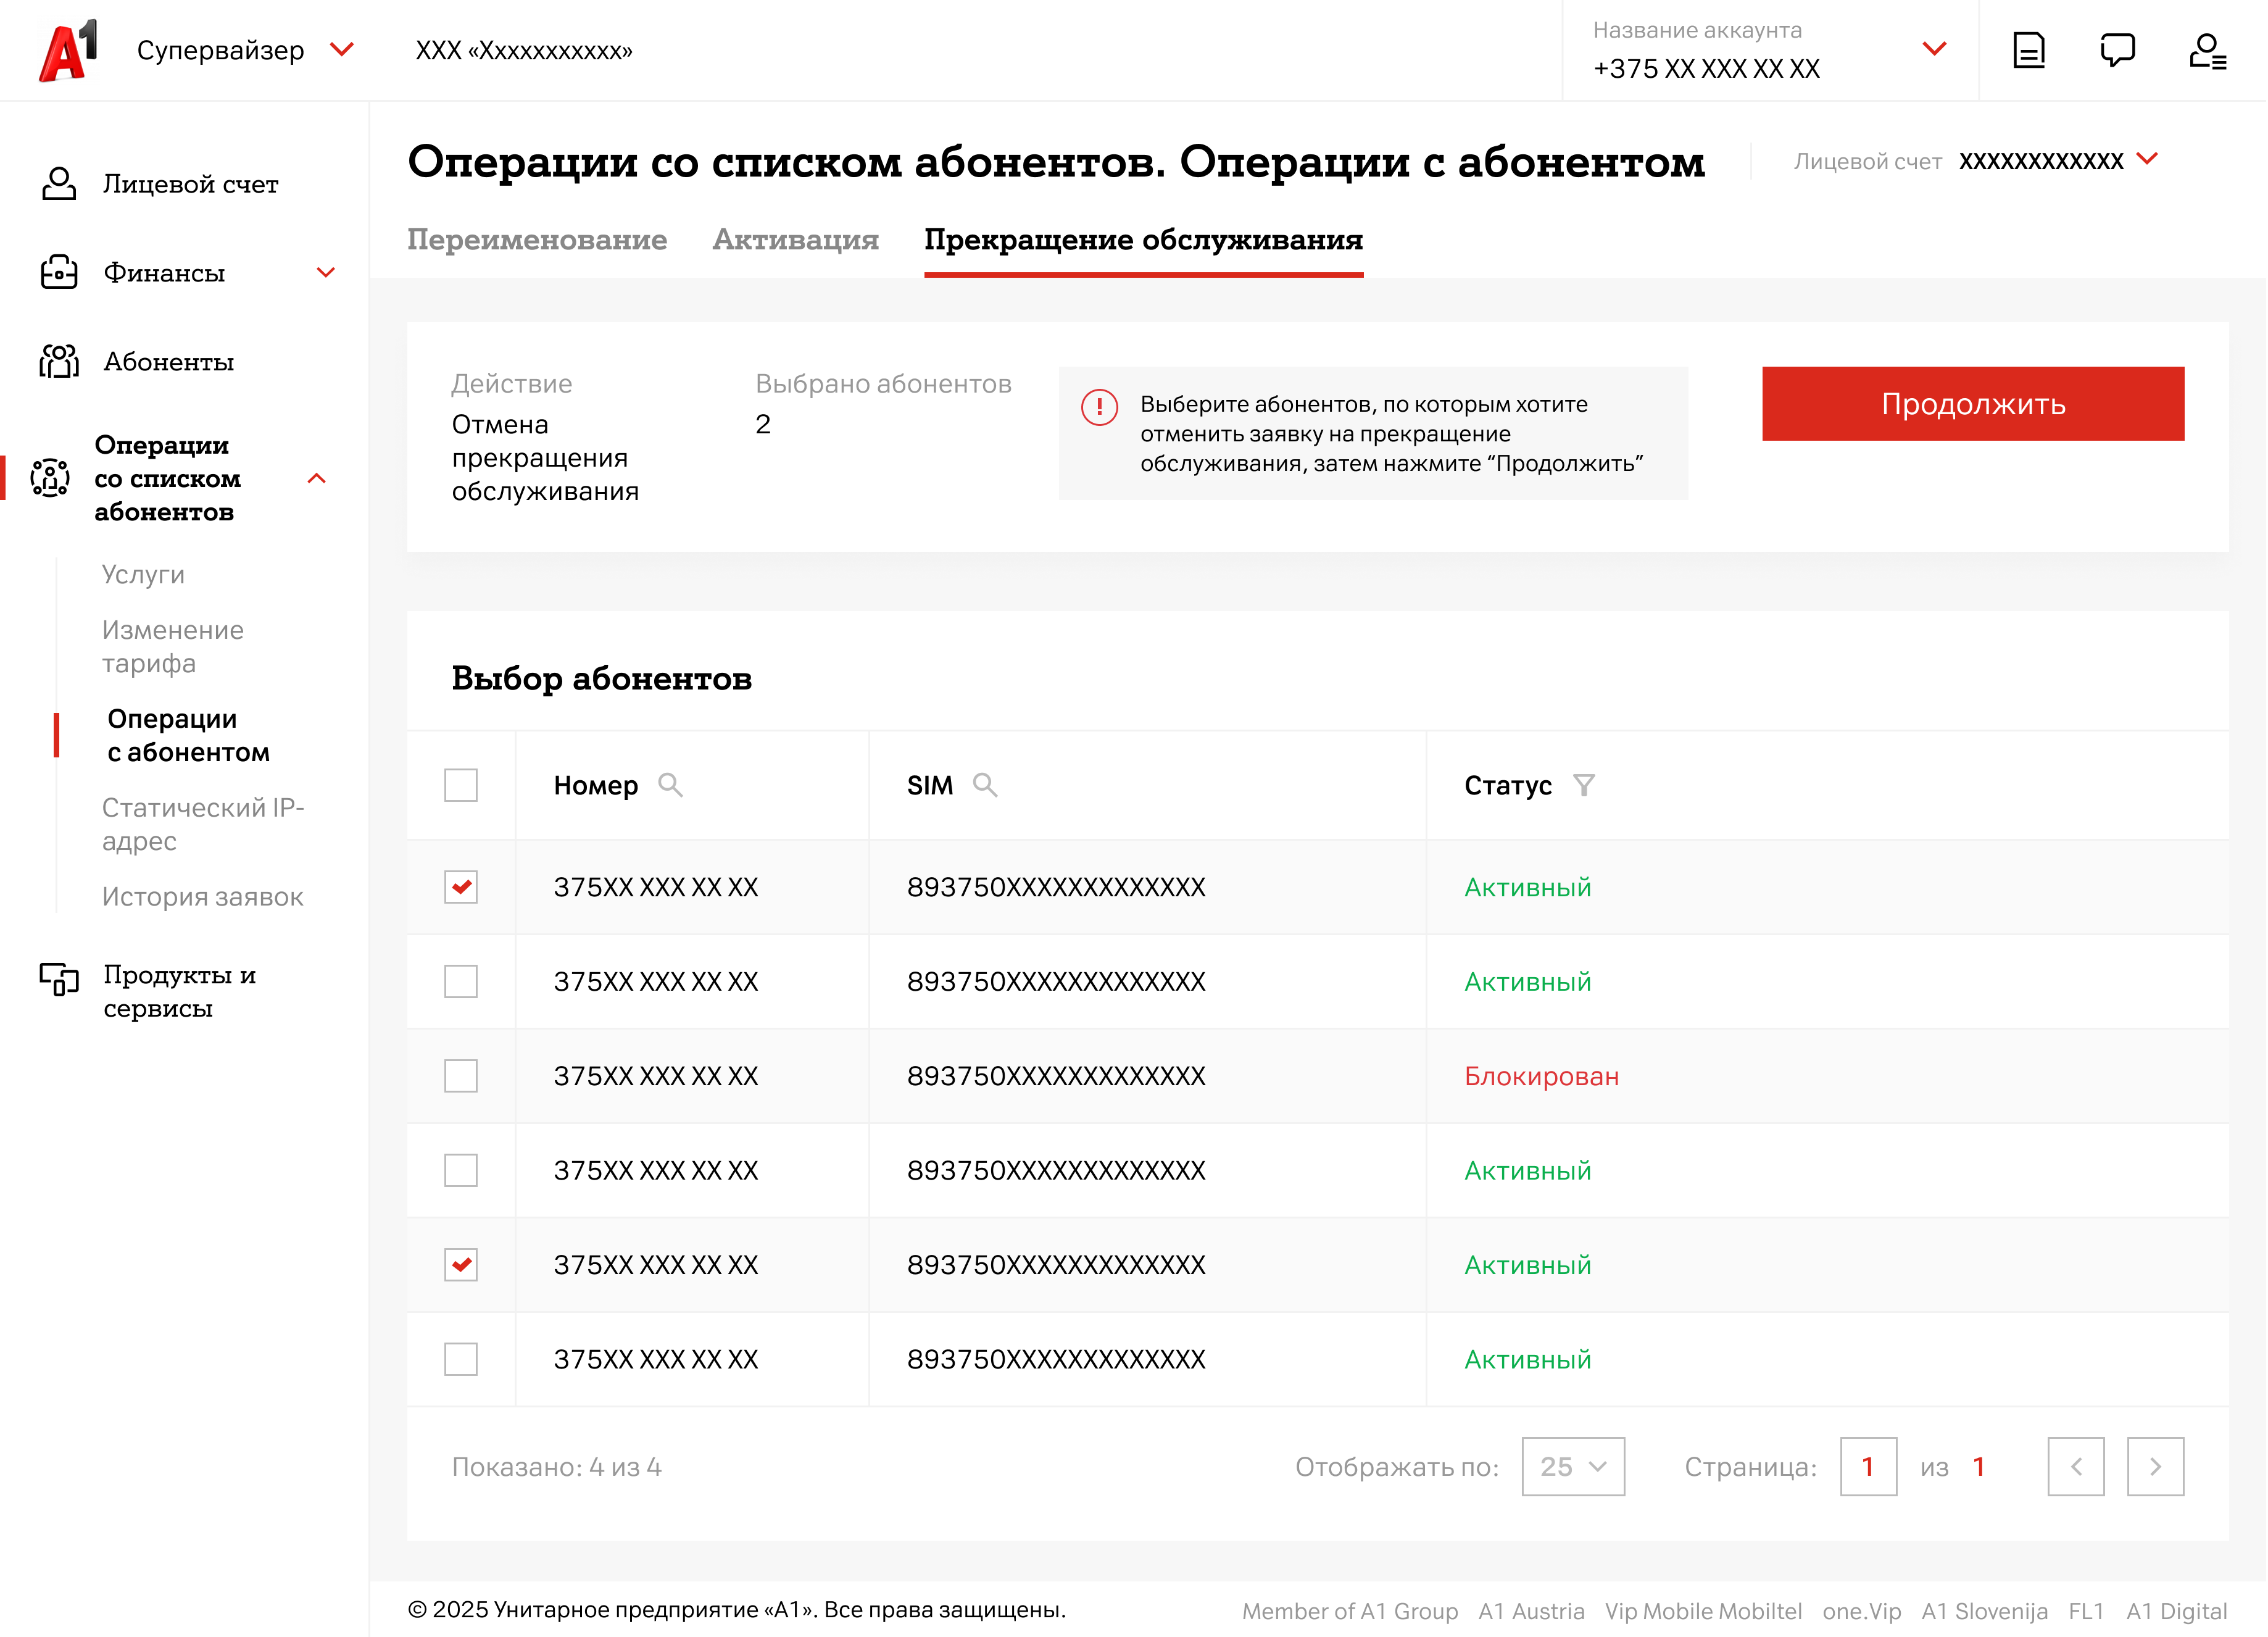Toggle the select-all header checkbox
The image size is (2268, 1637).
tap(461, 785)
